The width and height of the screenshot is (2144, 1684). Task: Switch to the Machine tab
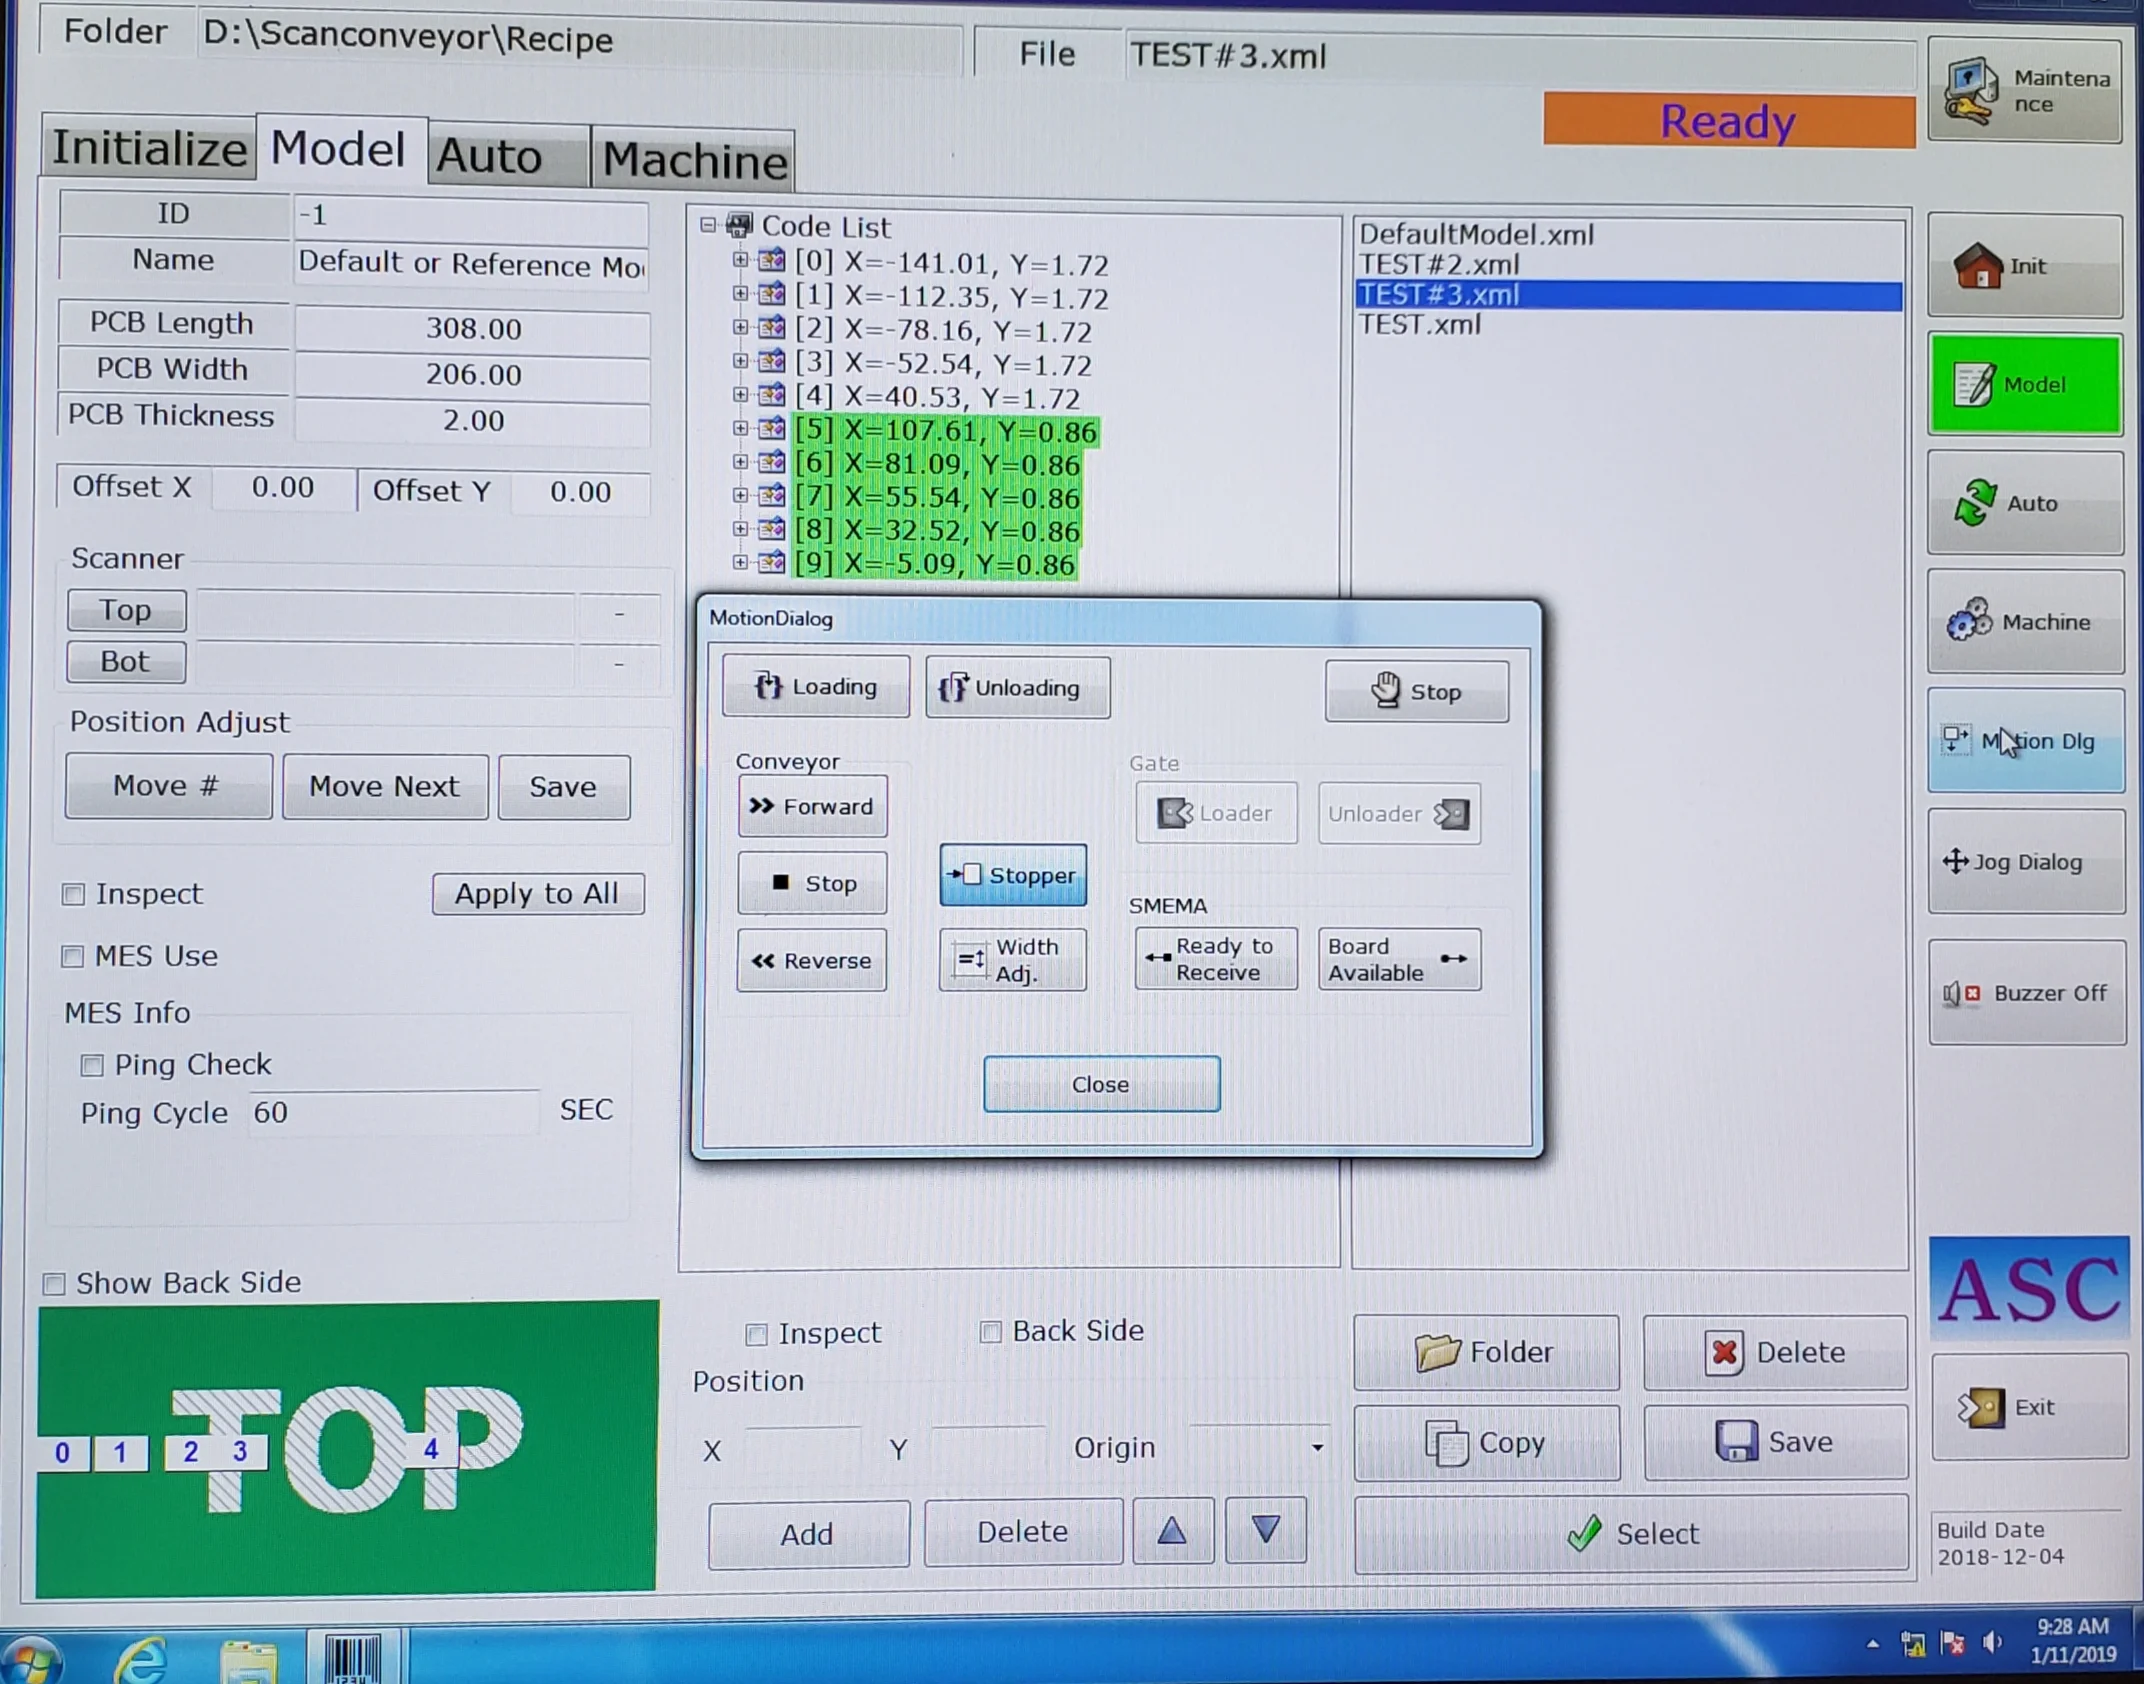click(694, 160)
